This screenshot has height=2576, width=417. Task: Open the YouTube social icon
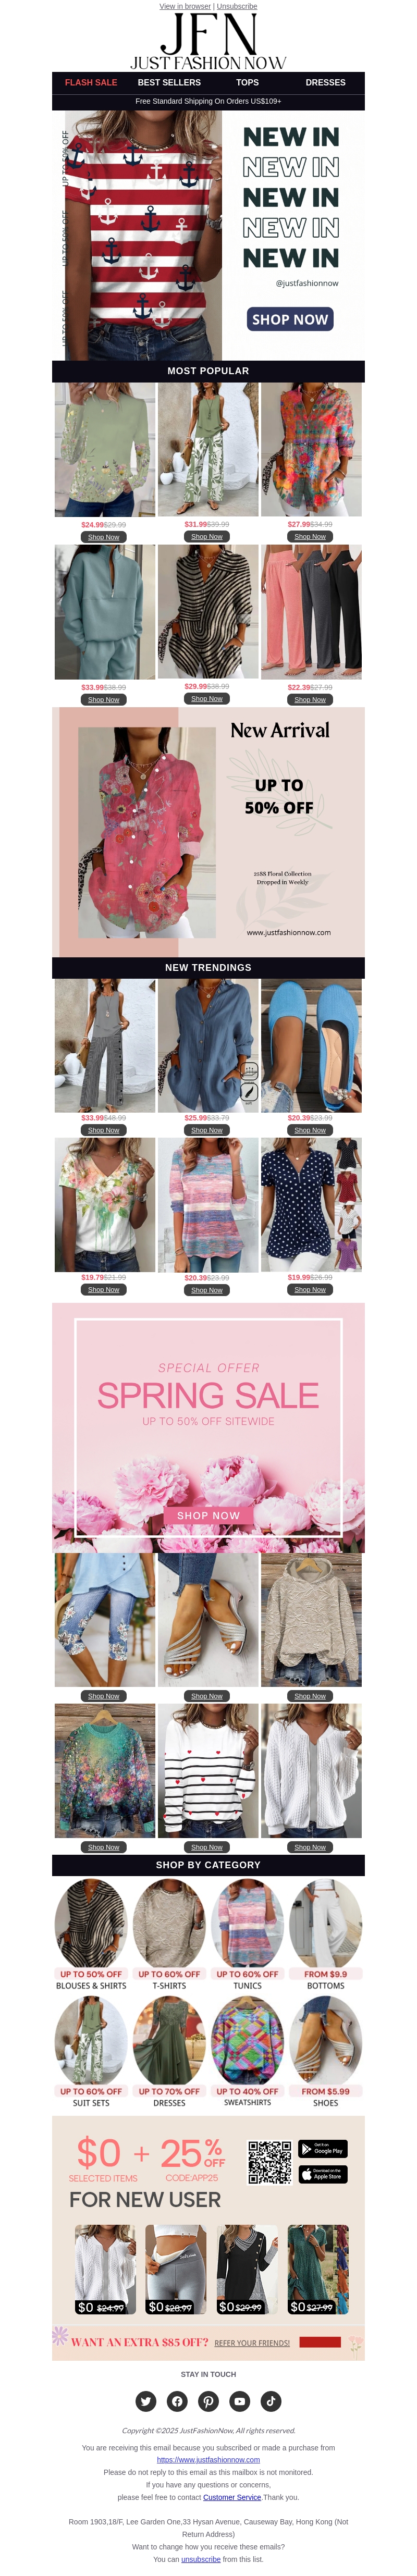click(x=240, y=2401)
